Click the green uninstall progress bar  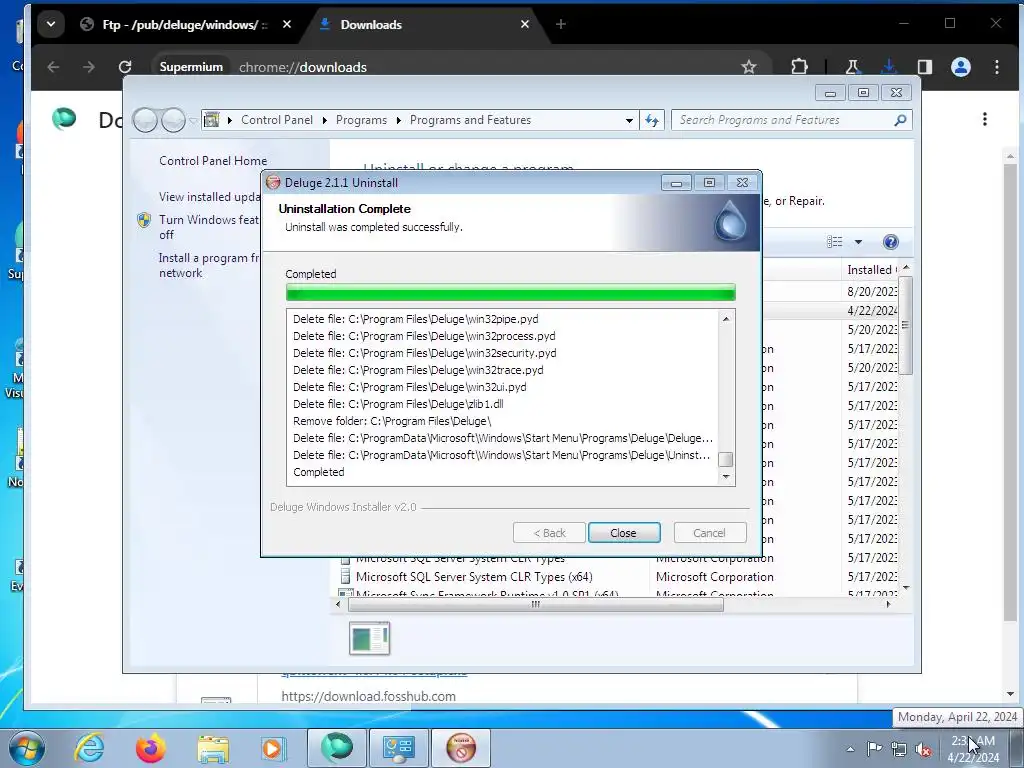pos(511,292)
